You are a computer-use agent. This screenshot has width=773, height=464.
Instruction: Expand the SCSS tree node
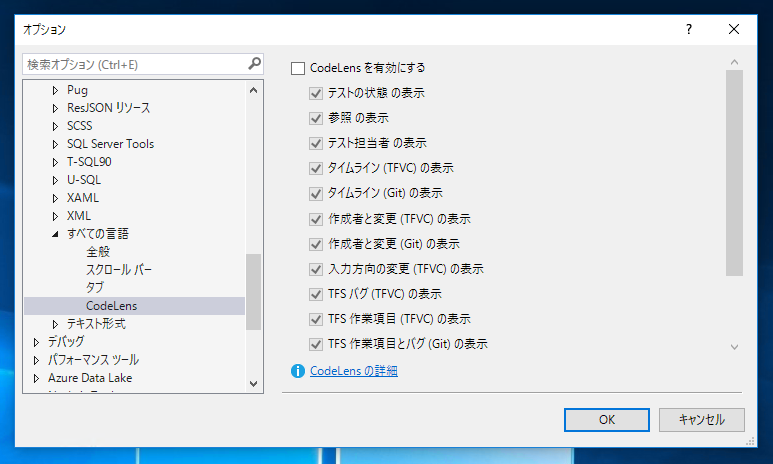55,126
